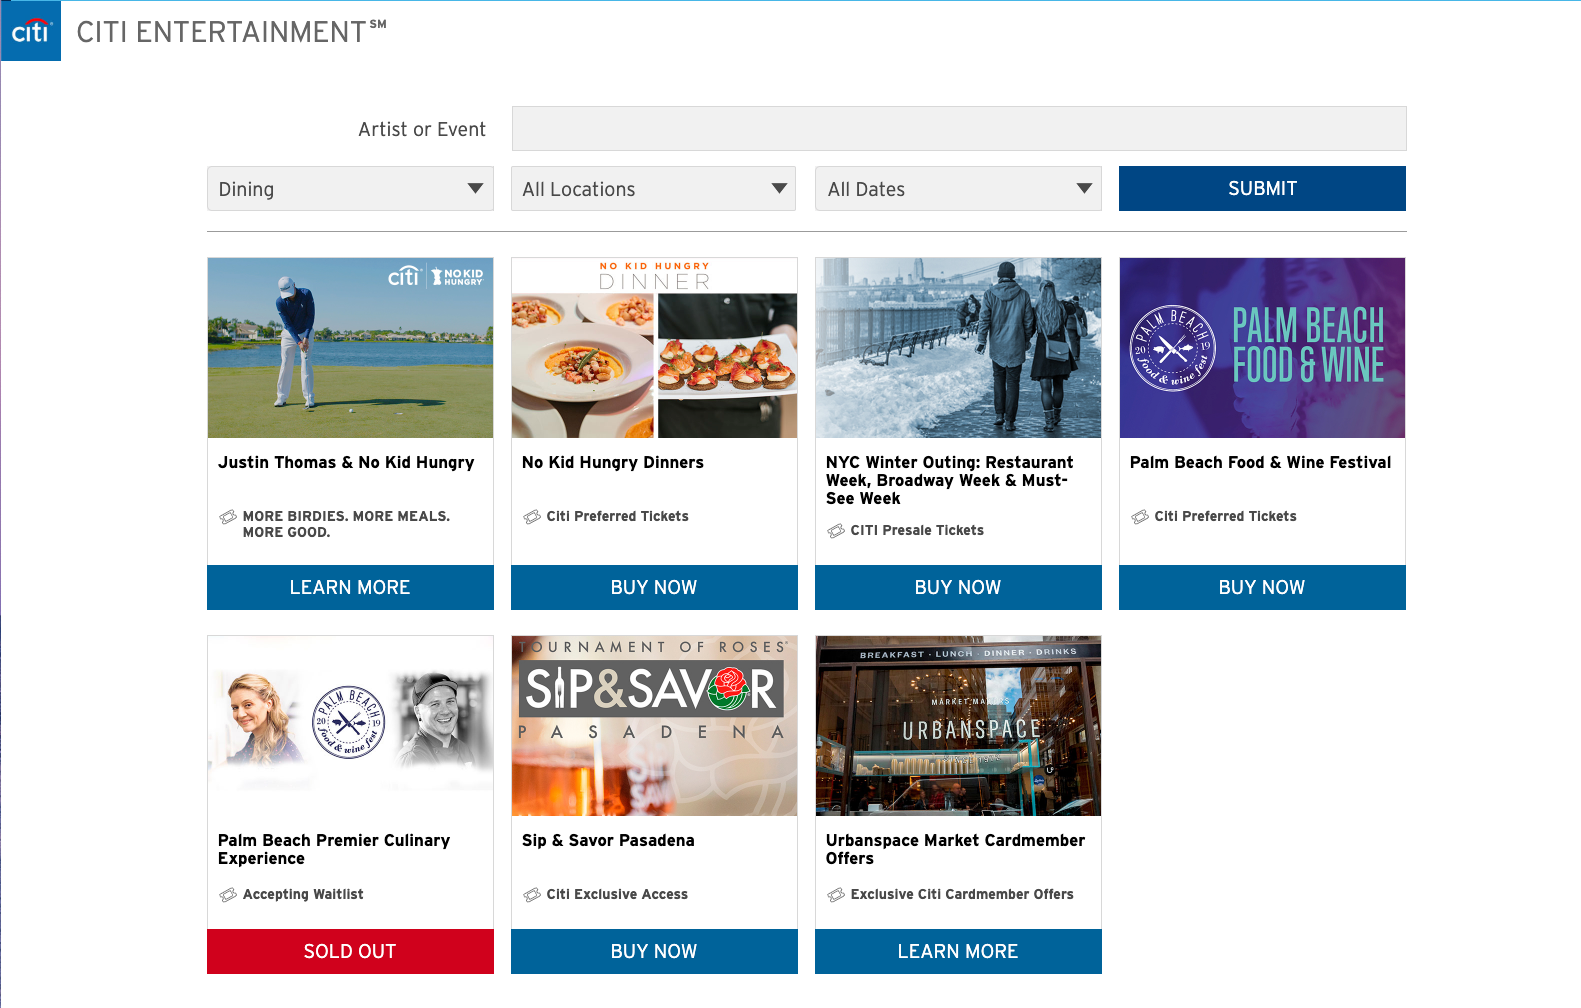
Task: Open Palm Beach Food & Wine Festival title link
Action: [1260, 462]
